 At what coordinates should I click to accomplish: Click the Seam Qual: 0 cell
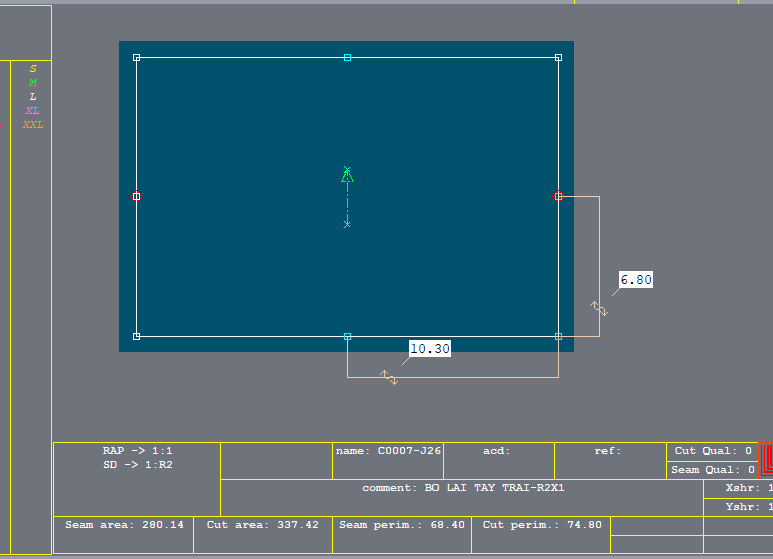click(x=712, y=470)
